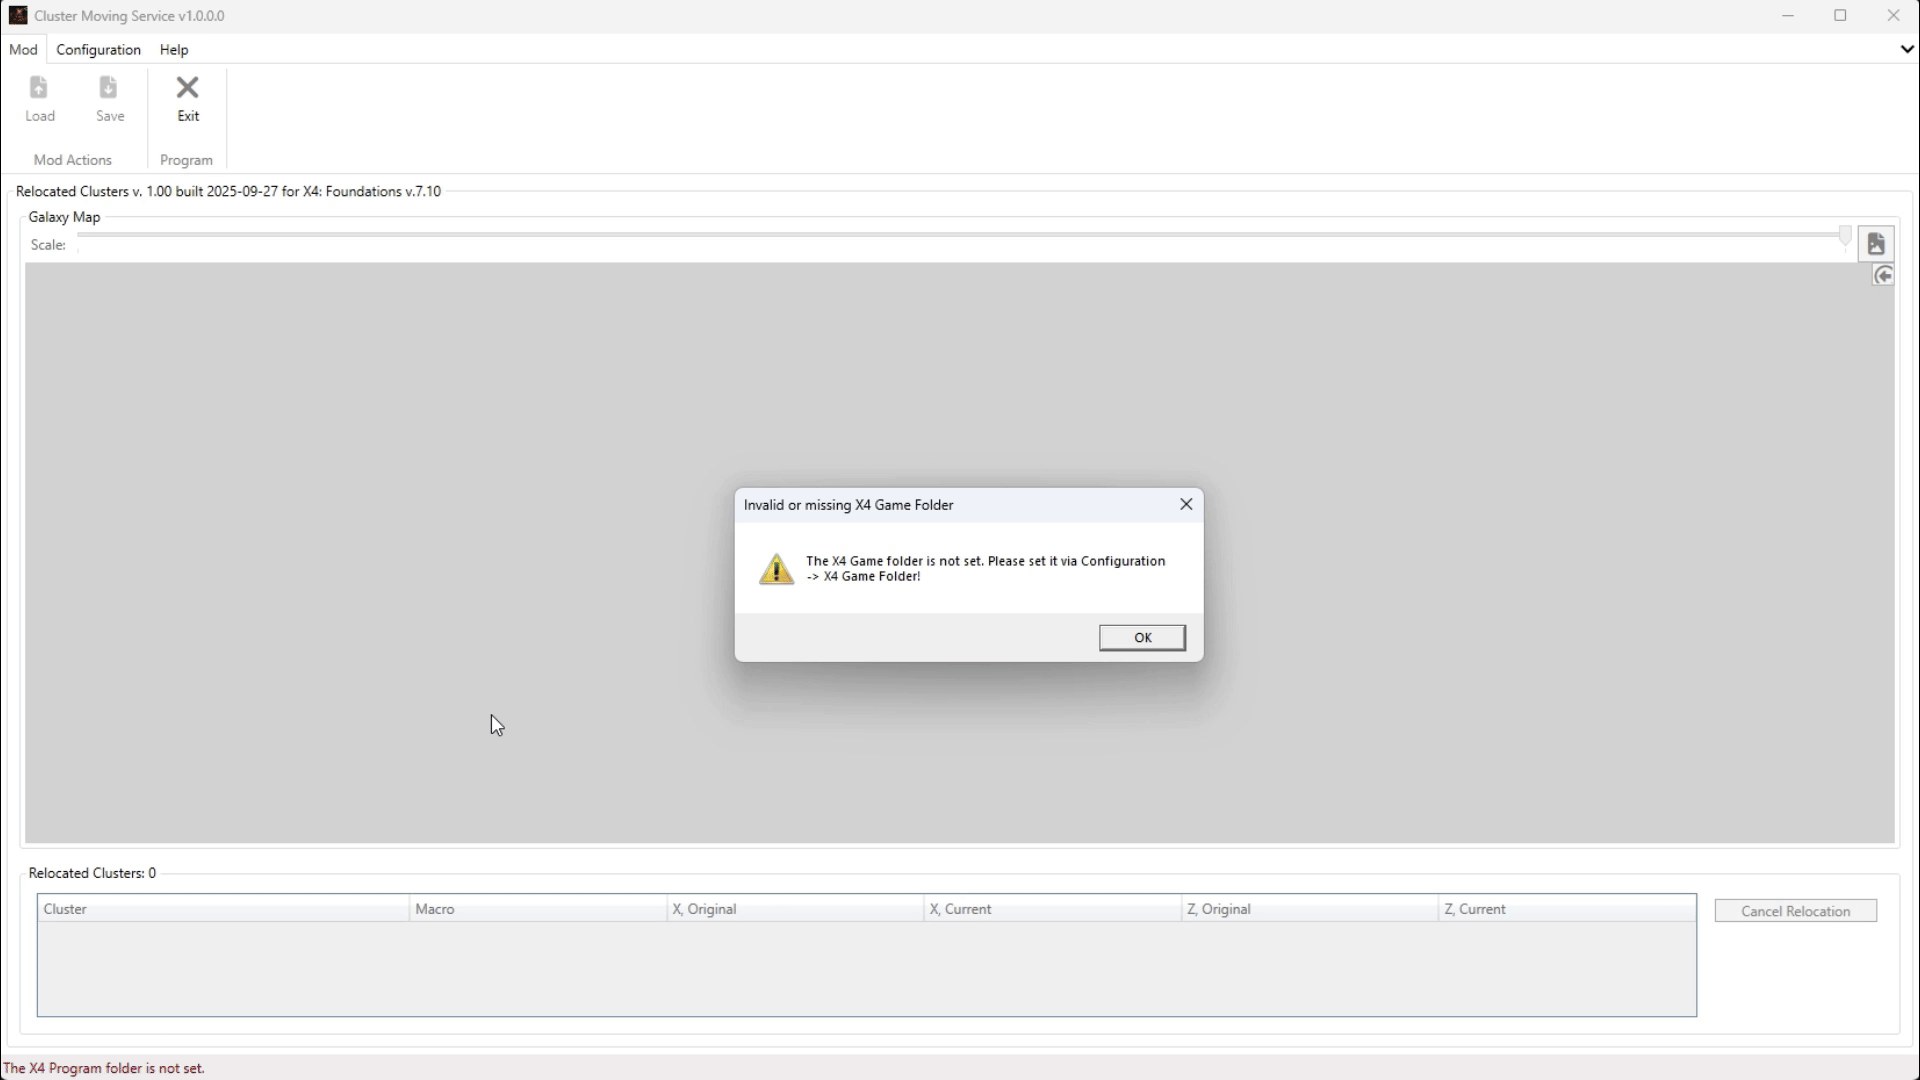
Task: Open the Help menu tab
Action: pyautogui.click(x=174, y=49)
